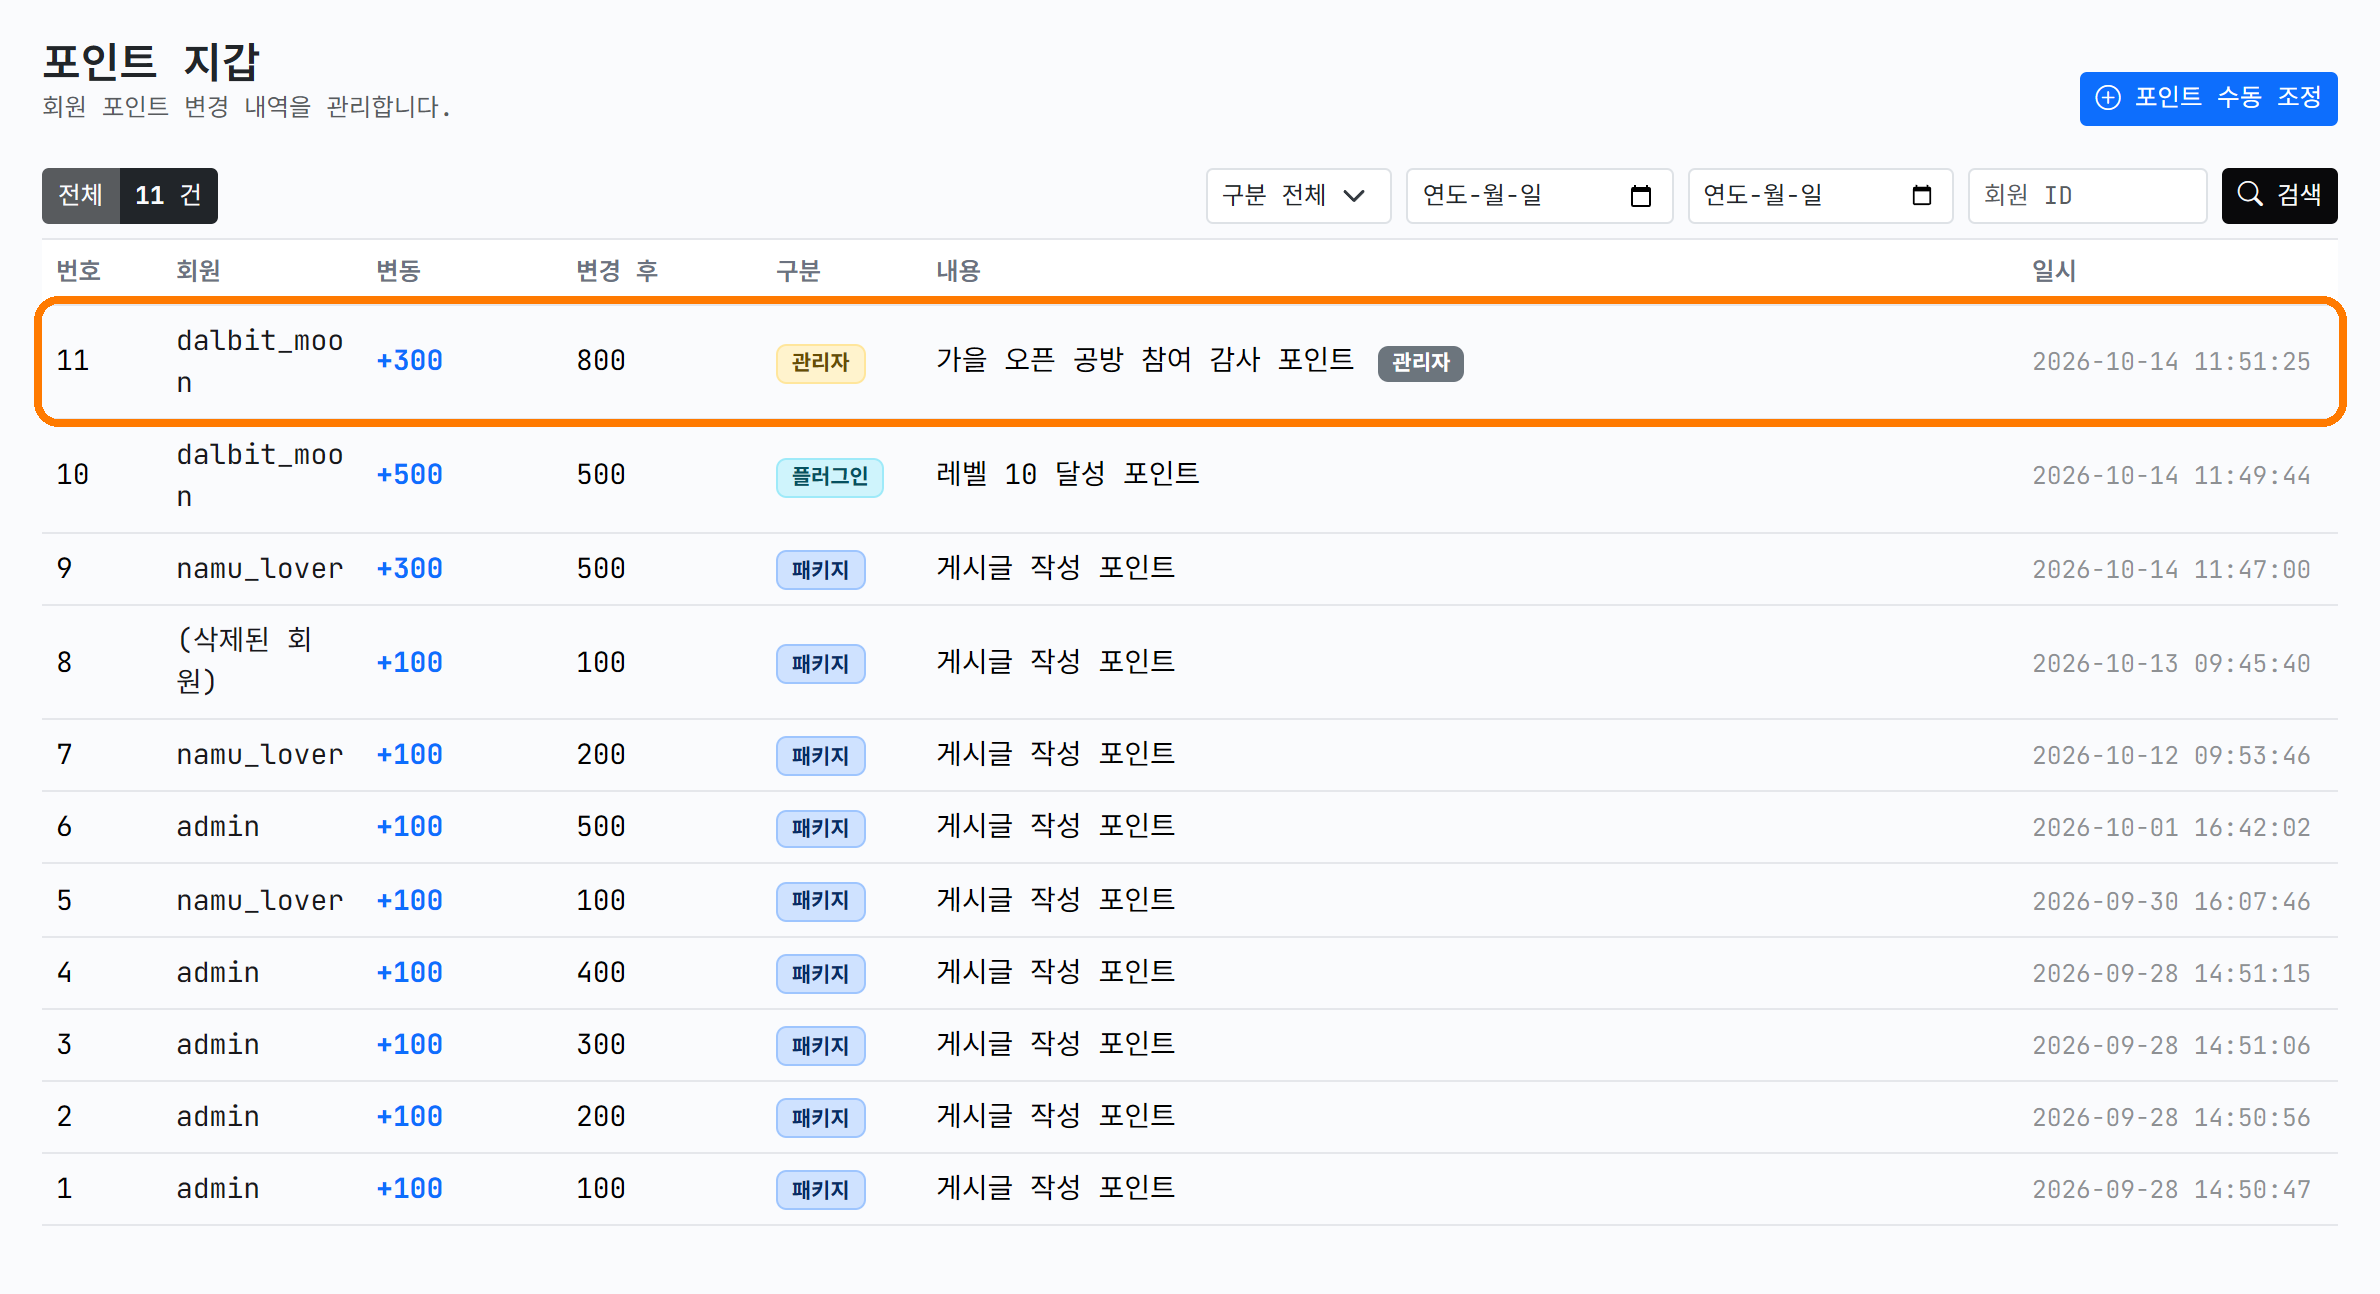2380x1294 pixels.
Task: Open the calendar picker icon of second date field
Action: (x=1921, y=195)
